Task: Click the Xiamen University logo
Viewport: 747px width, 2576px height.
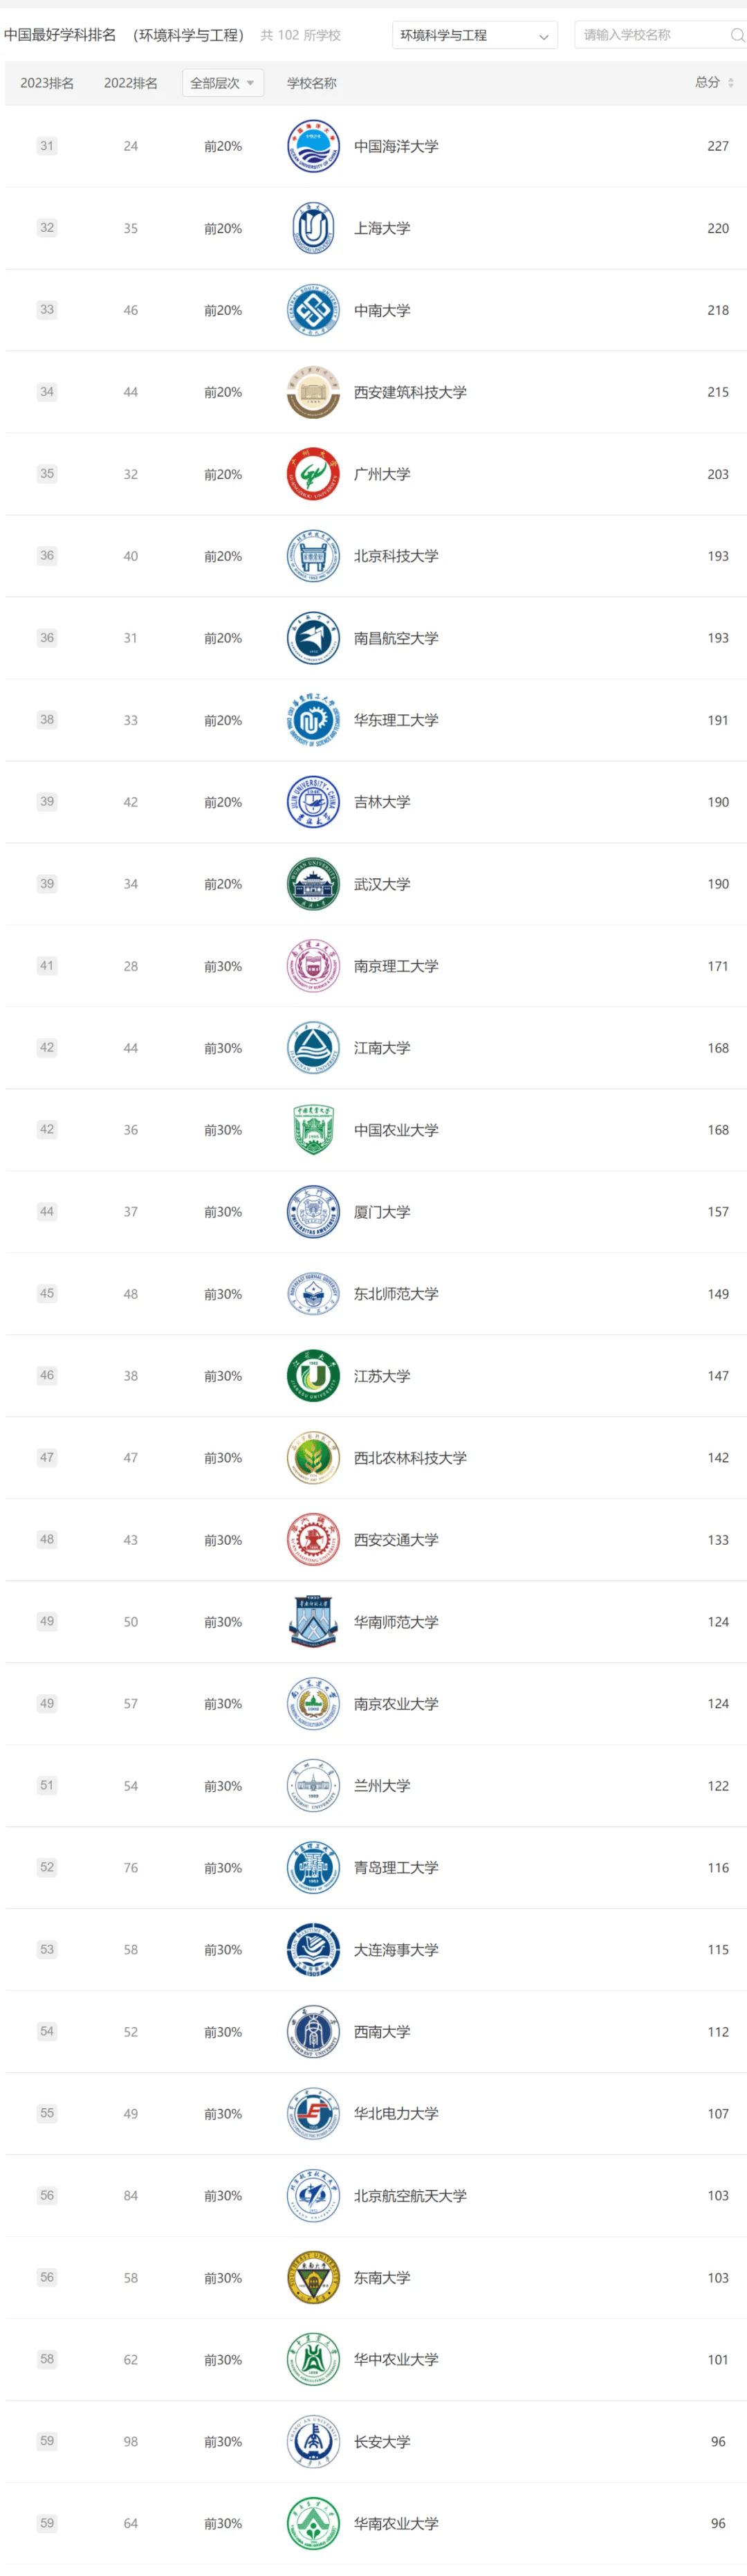Action: [x=312, y=1212]
